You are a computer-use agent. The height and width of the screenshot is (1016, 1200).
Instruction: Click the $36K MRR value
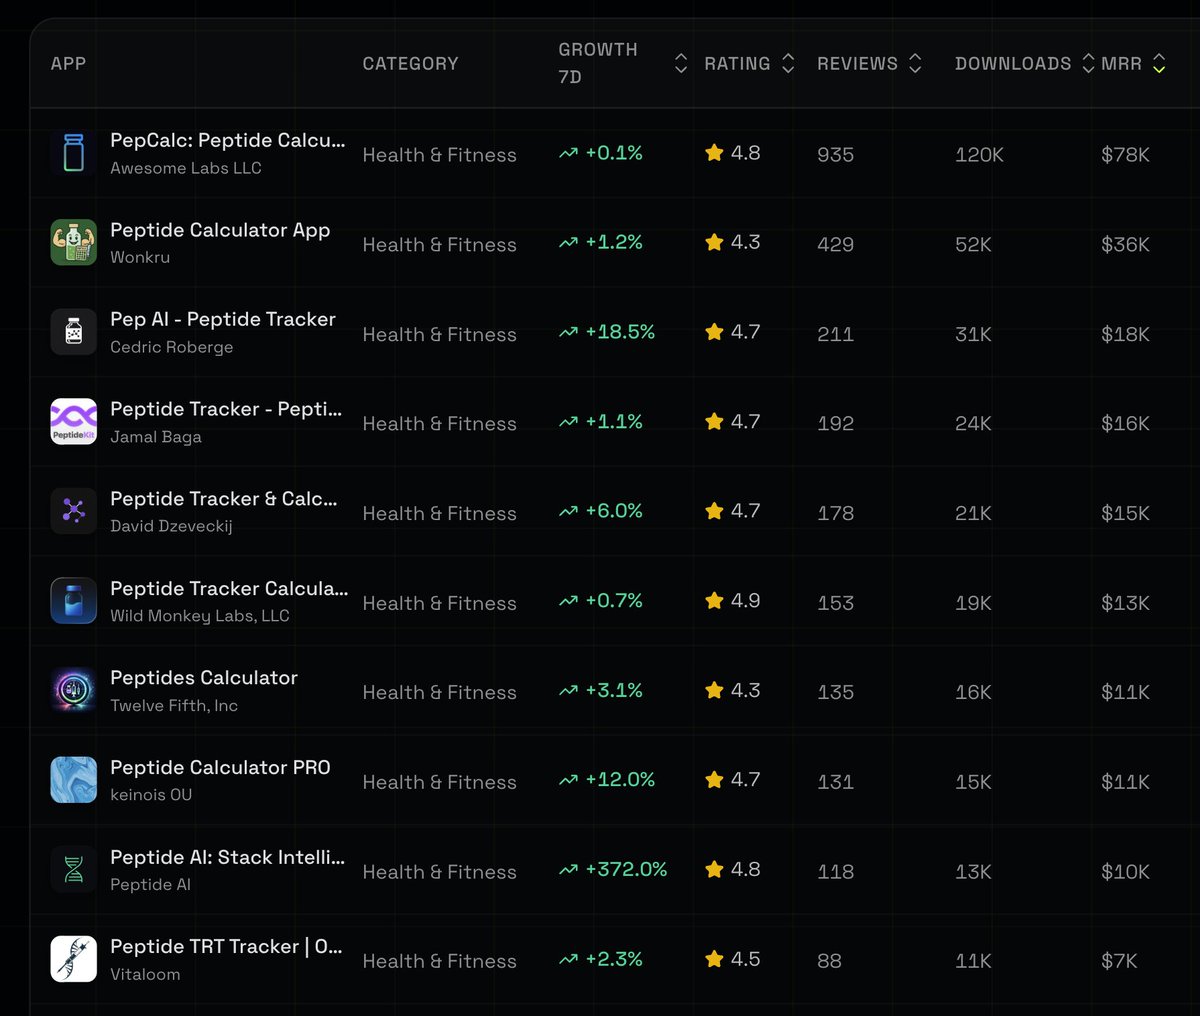1125,244
